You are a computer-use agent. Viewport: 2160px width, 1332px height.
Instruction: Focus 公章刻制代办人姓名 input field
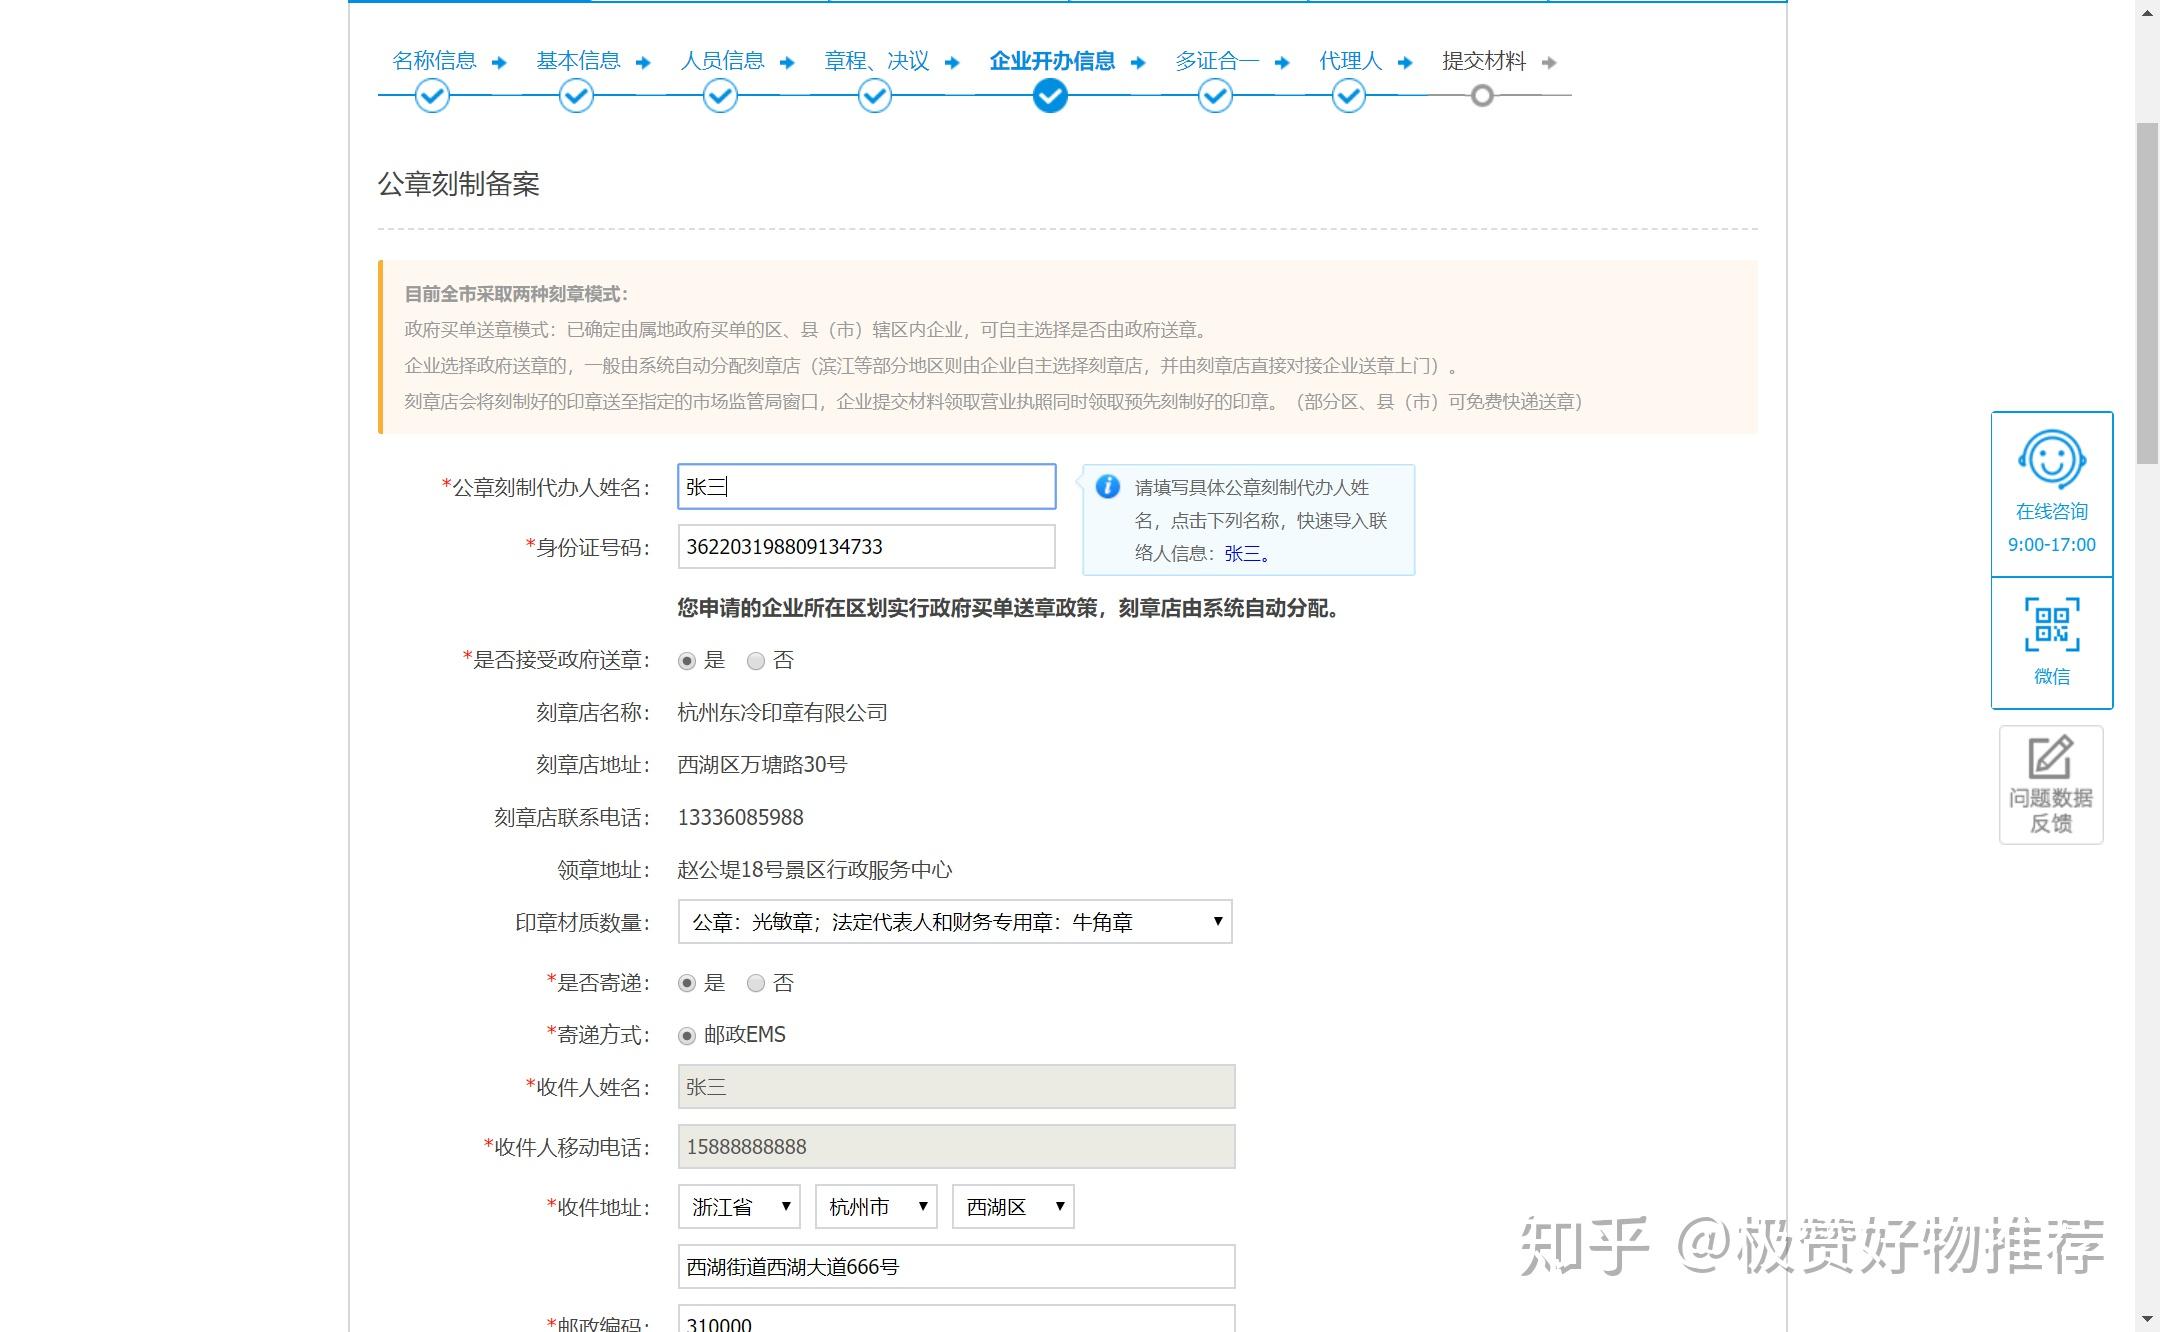click(x=867, y=487)
